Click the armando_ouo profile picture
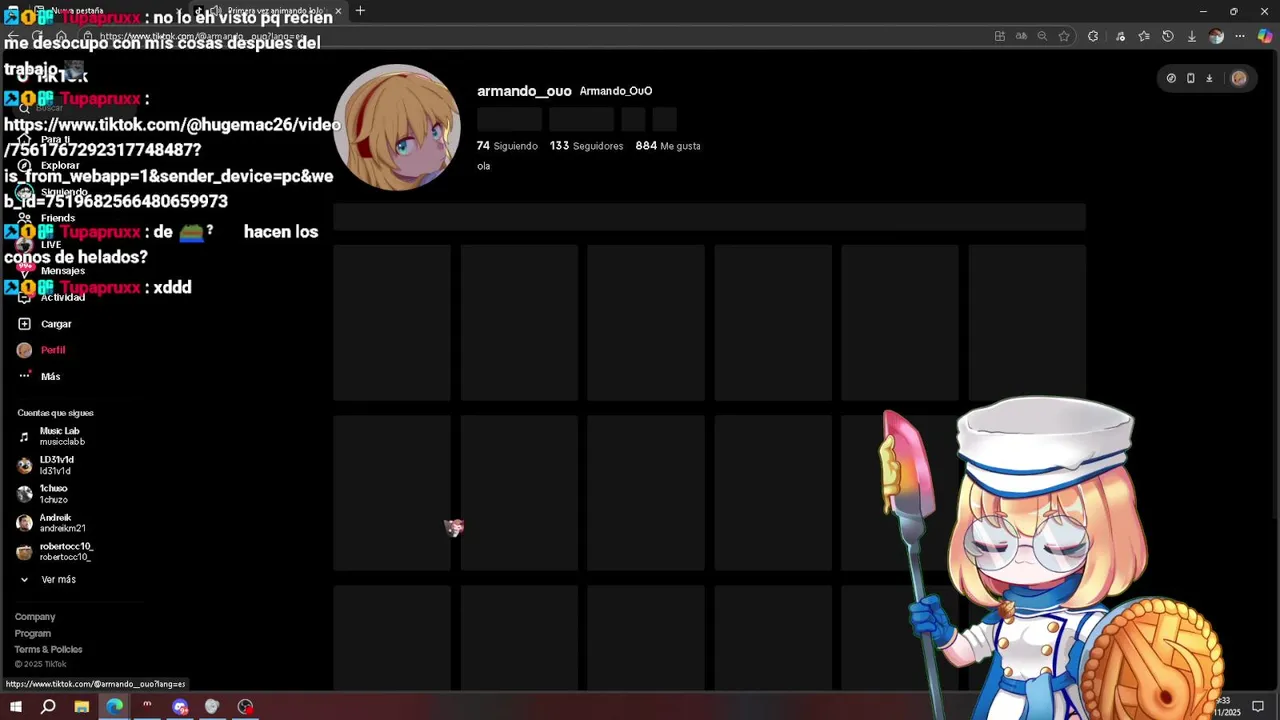1280x720 pixels. pos(397,127)
